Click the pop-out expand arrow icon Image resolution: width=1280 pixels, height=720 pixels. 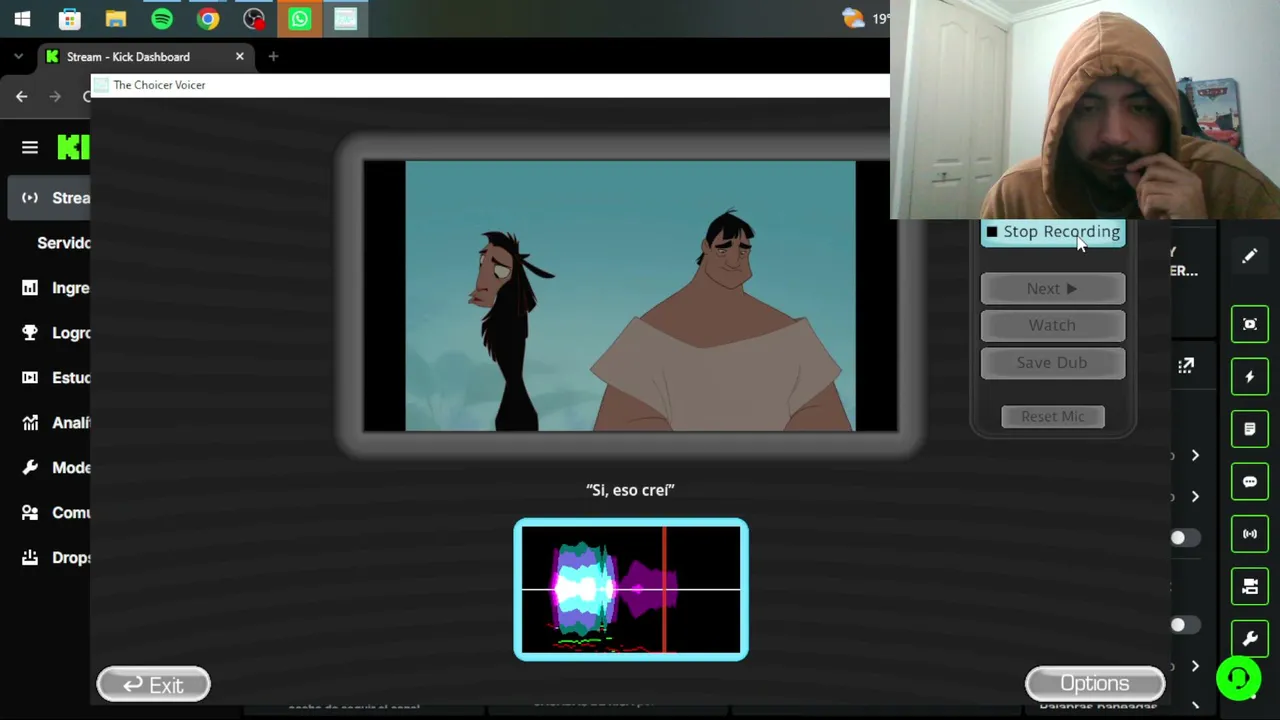coord(1186,366)
